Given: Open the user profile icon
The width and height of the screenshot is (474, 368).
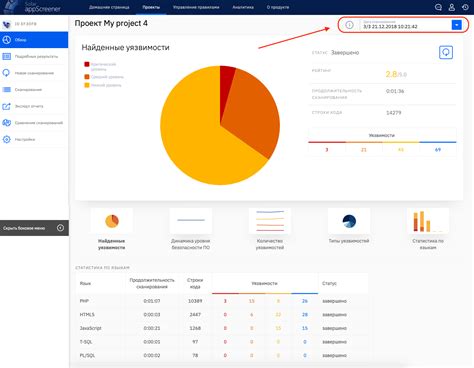Looking at the screenshot, I should [452, 7].
